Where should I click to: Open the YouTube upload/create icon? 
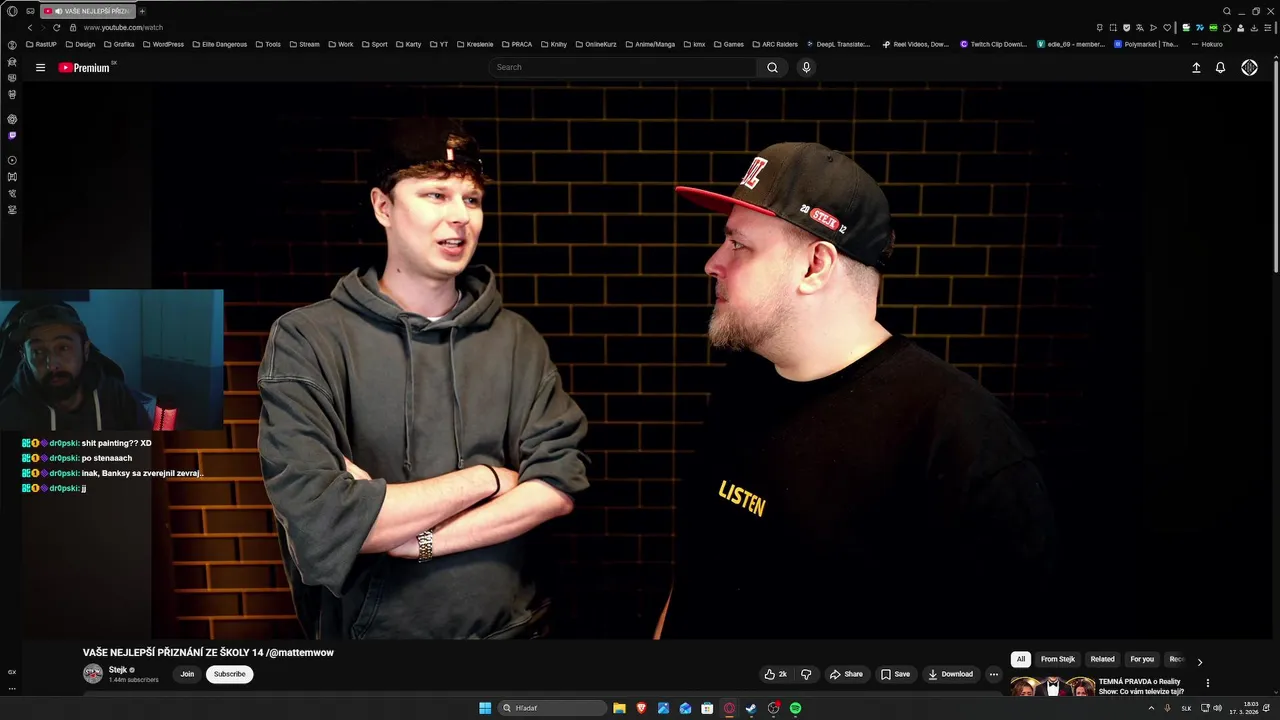tap(1196, 67)
